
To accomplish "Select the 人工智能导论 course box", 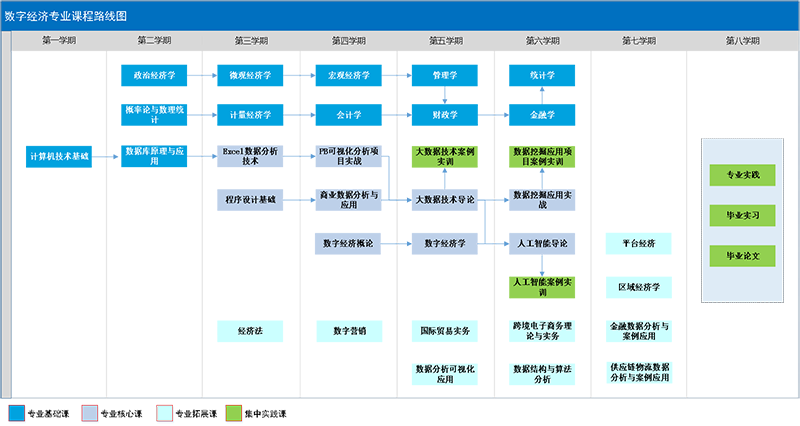I will tap(542, 244).
